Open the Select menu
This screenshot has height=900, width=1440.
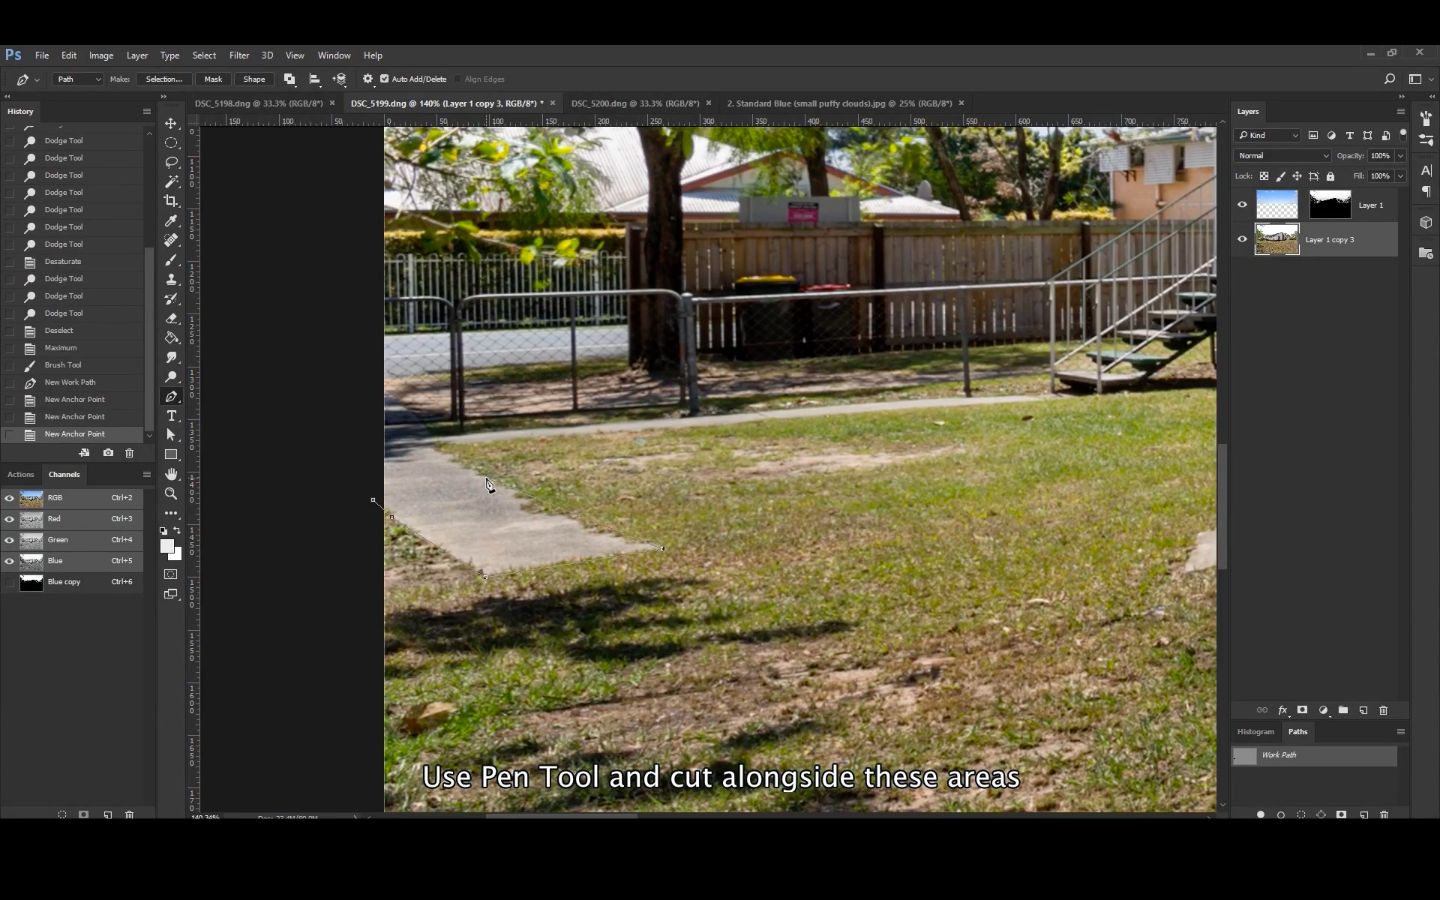(204, 56)
